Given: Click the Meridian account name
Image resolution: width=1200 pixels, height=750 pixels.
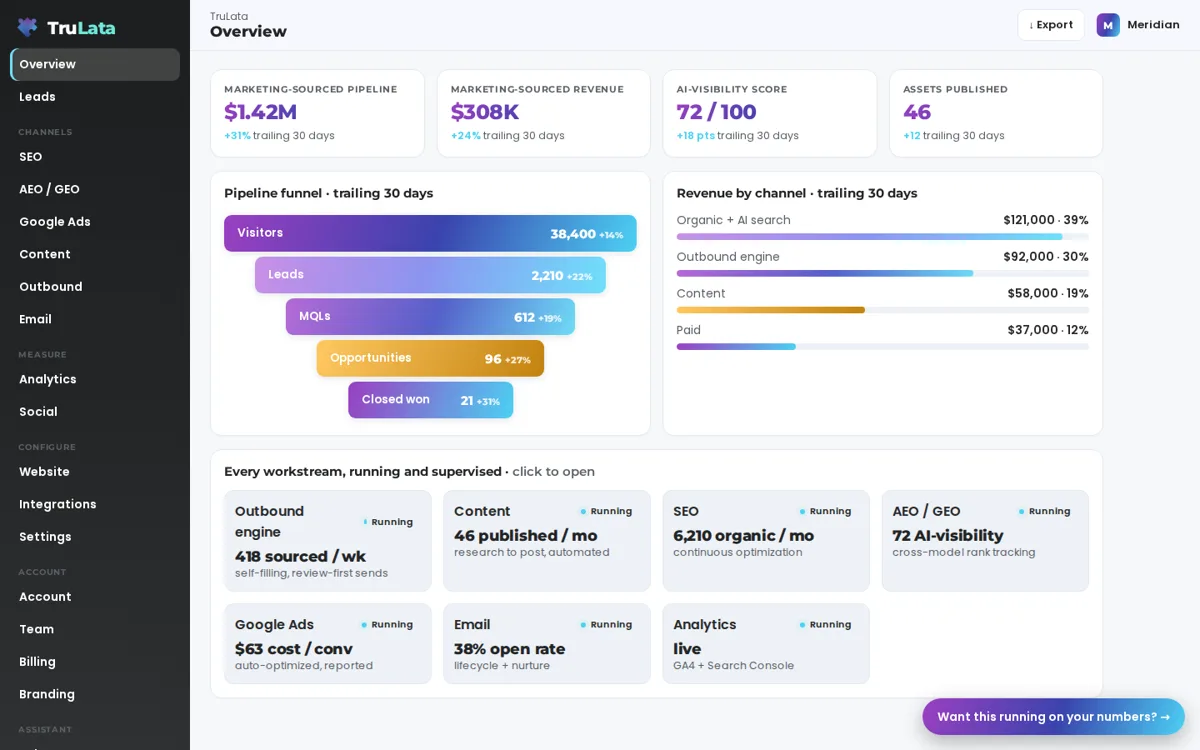Looking at the screenshot, I should (x=1153, y=25).
